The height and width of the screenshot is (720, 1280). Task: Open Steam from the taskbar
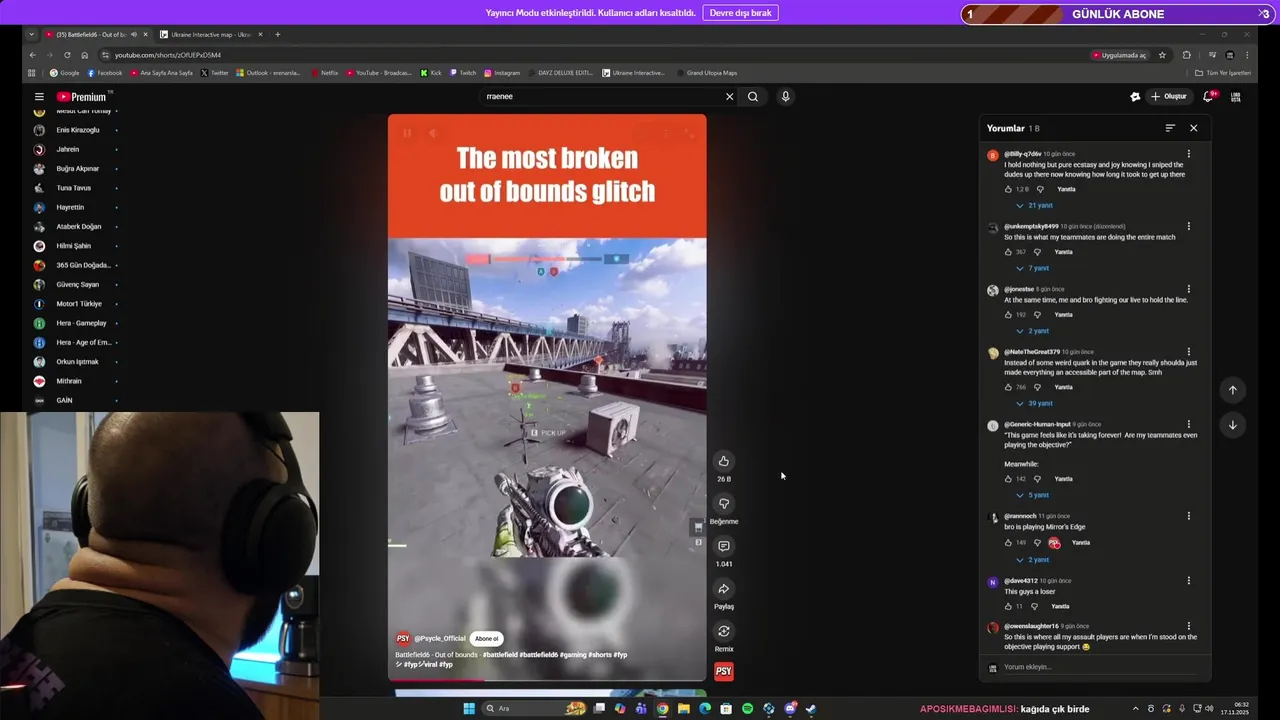(x=811, y=709)
